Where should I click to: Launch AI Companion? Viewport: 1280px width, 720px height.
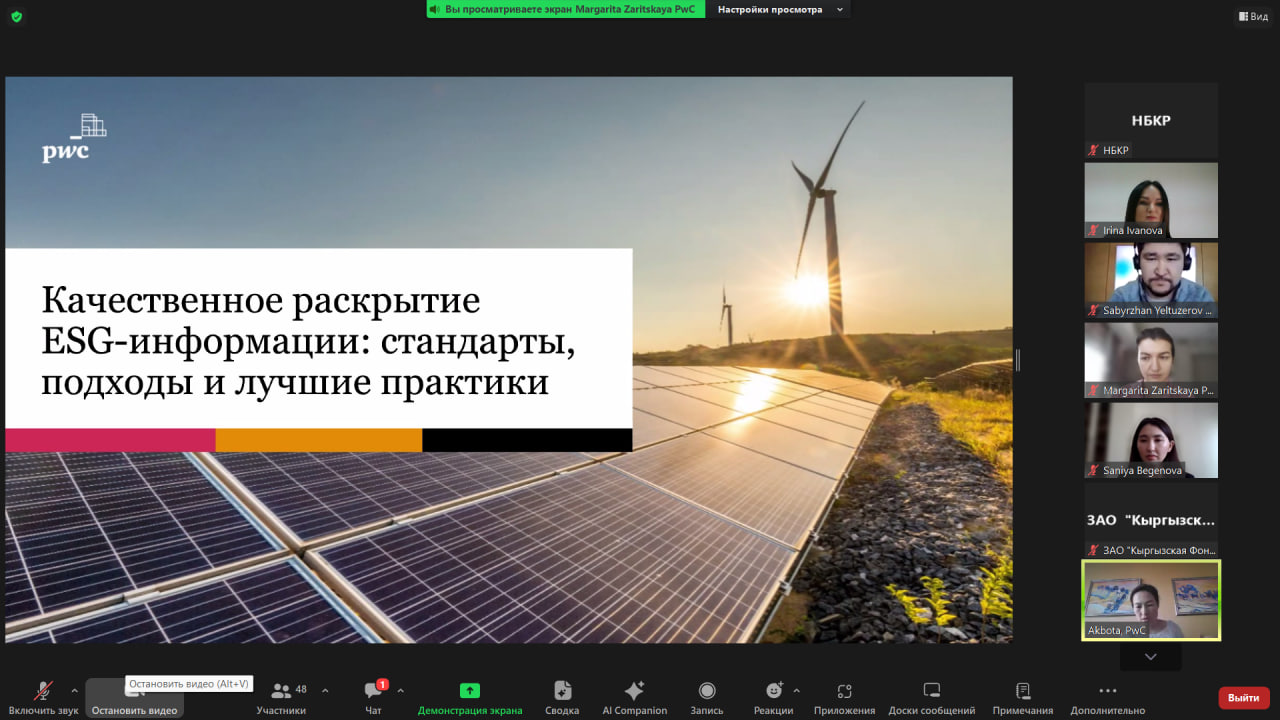coord(634,697)
